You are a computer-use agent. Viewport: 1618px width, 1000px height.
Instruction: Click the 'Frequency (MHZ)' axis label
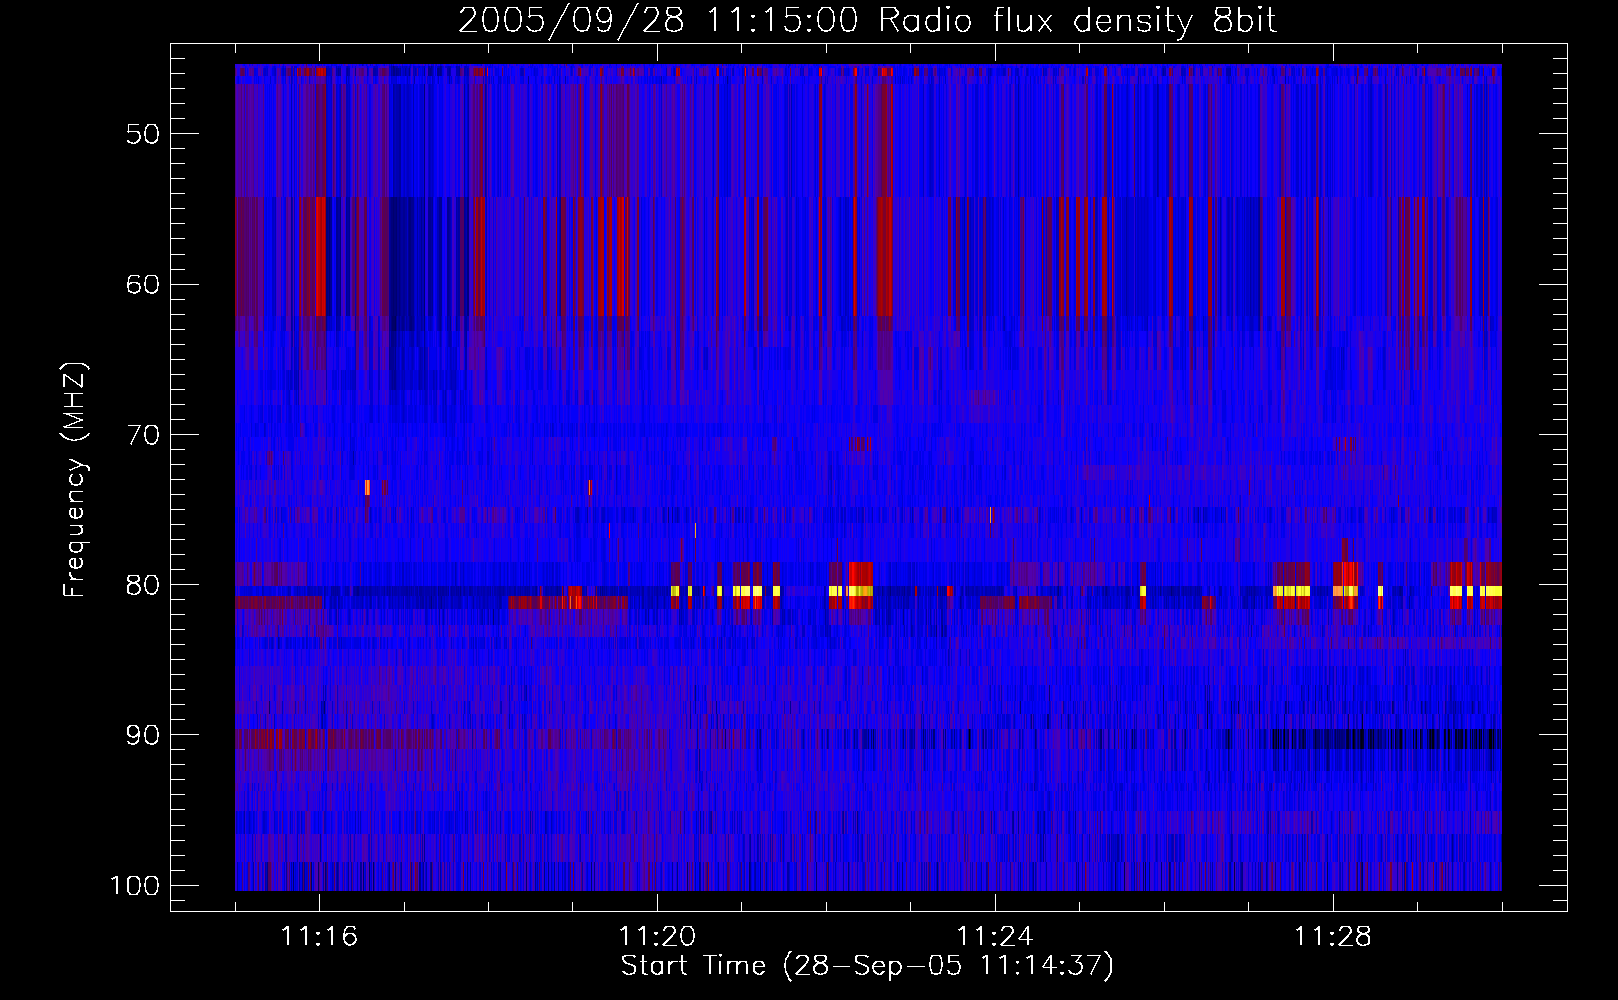[75, 480]
